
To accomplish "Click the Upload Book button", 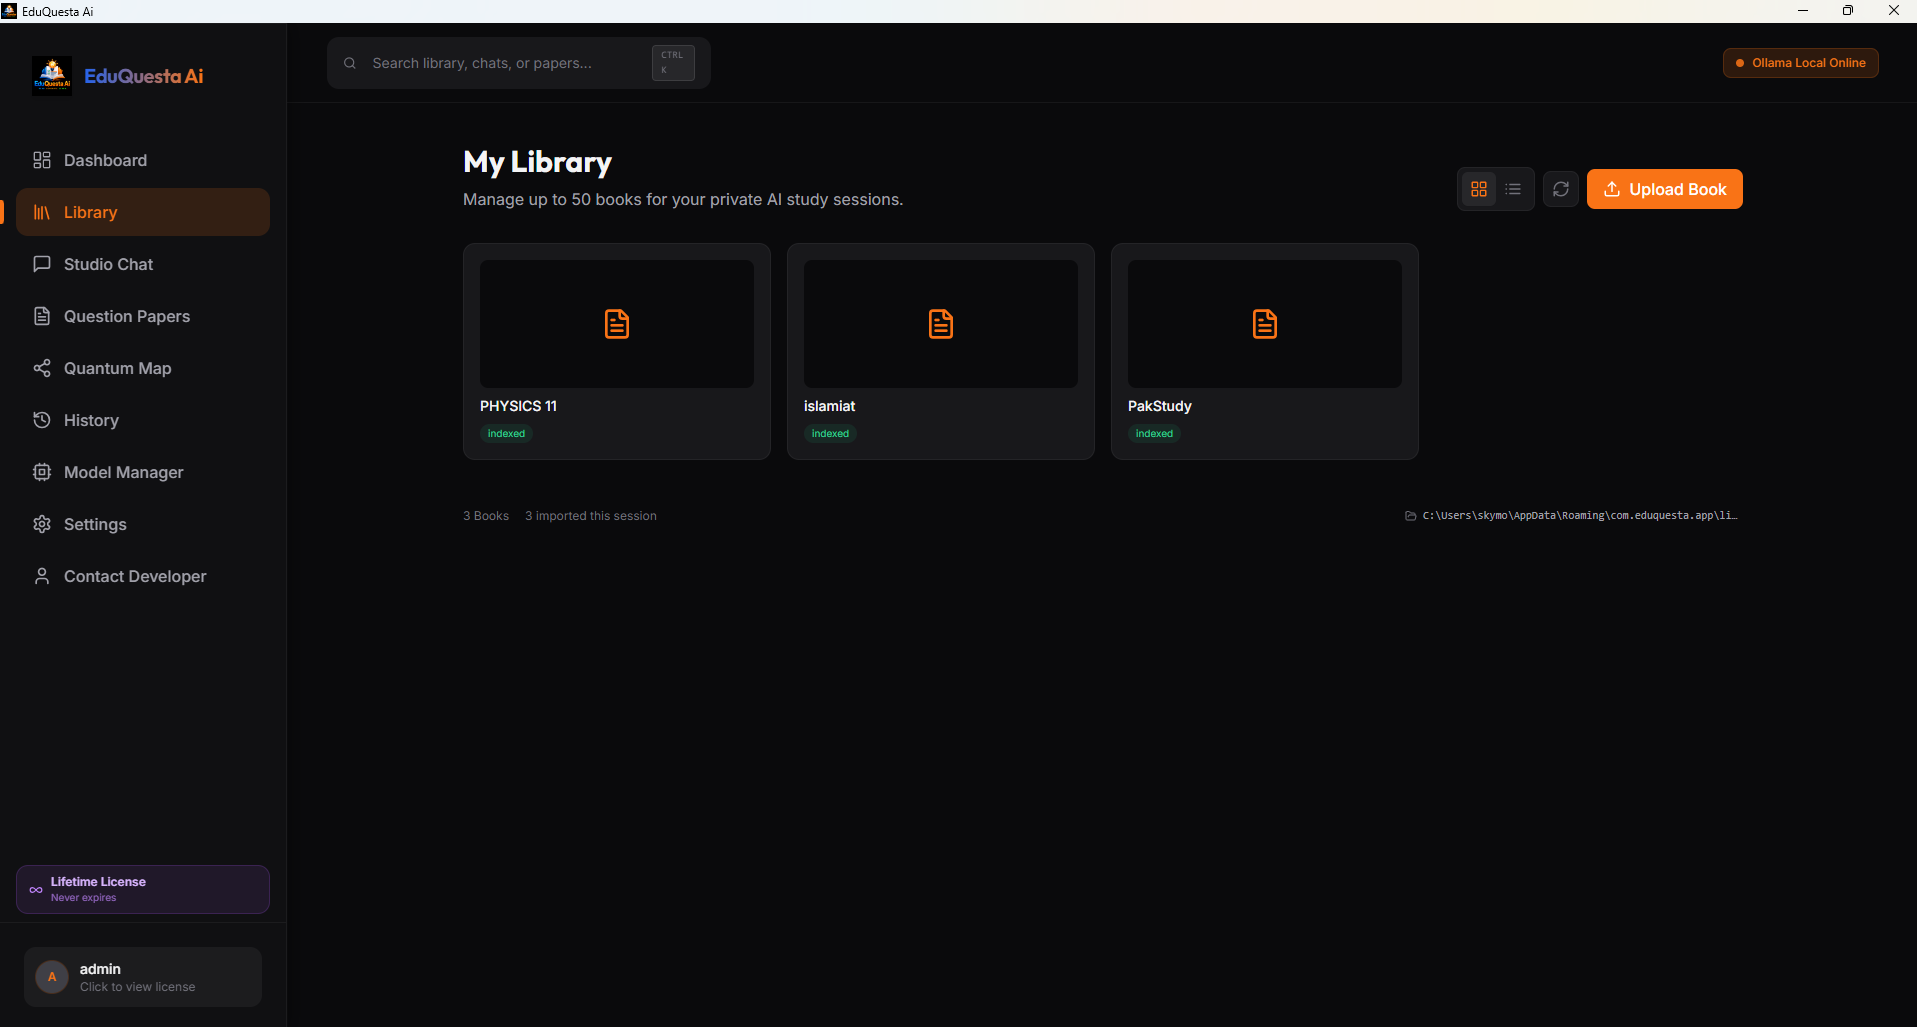I will pos(1664,189).
